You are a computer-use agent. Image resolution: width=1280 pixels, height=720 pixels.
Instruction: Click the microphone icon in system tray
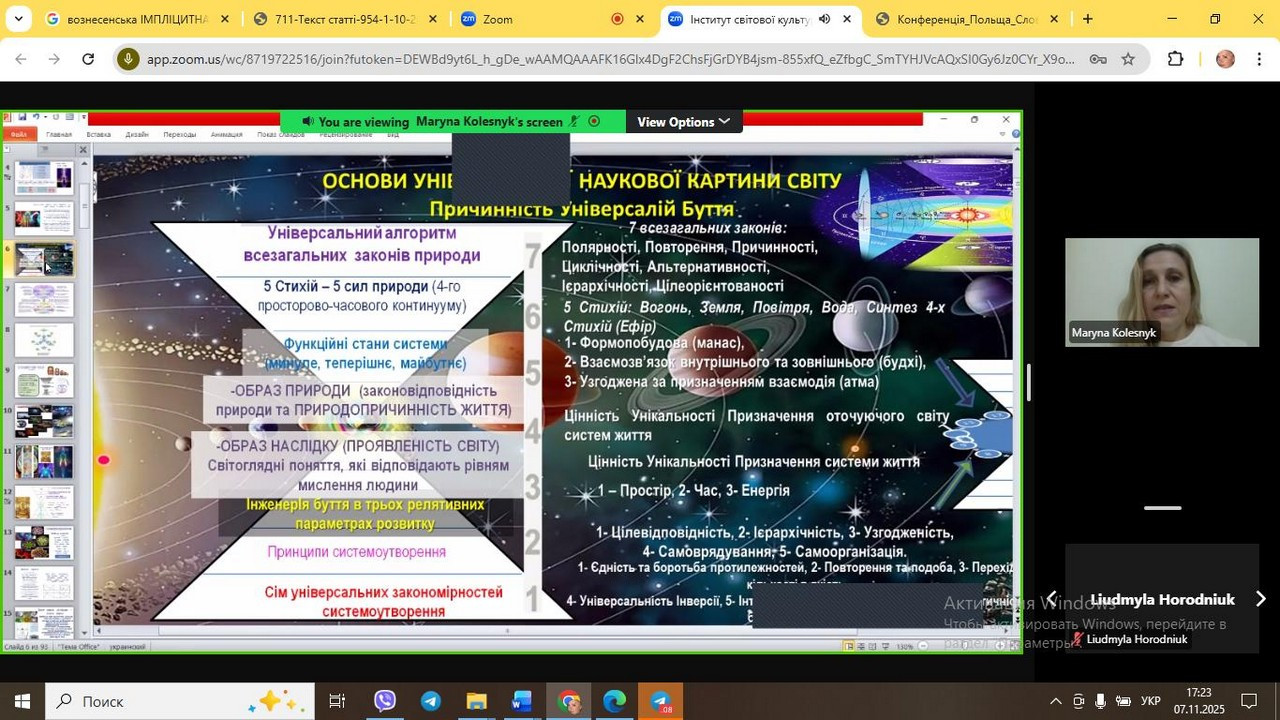[1101, 701]
